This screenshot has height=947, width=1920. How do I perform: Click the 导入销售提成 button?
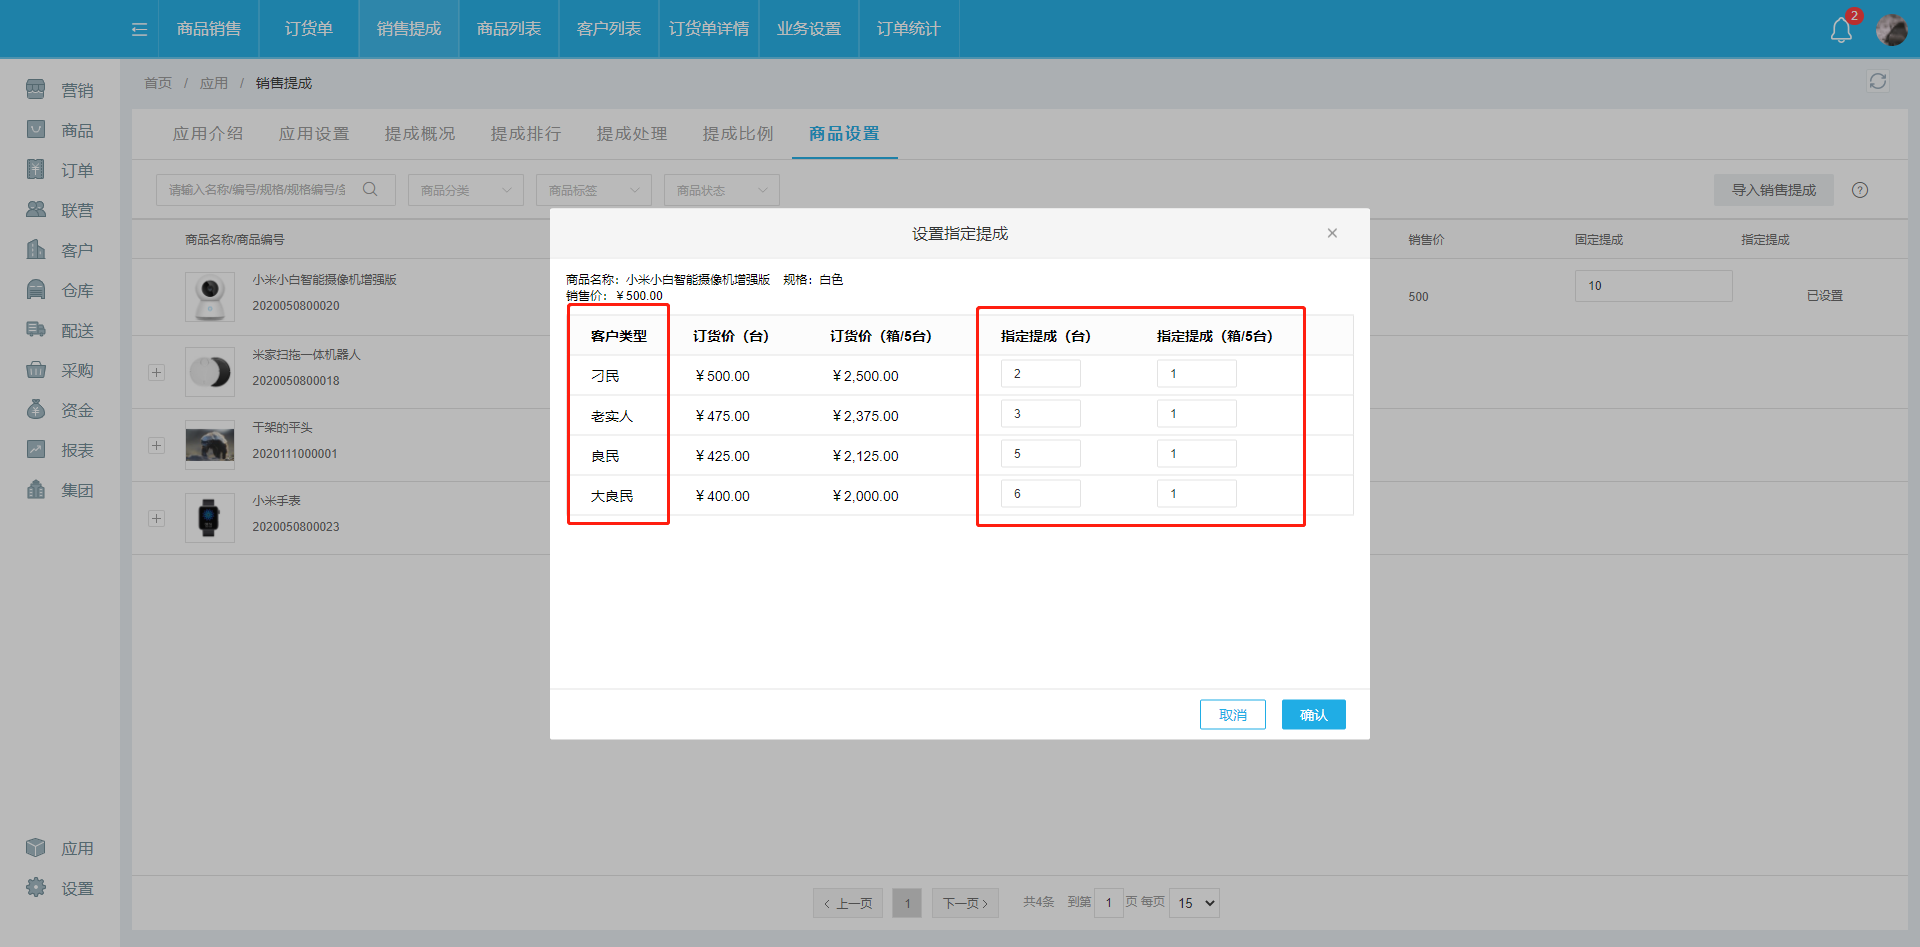(x=1774, y=189)
